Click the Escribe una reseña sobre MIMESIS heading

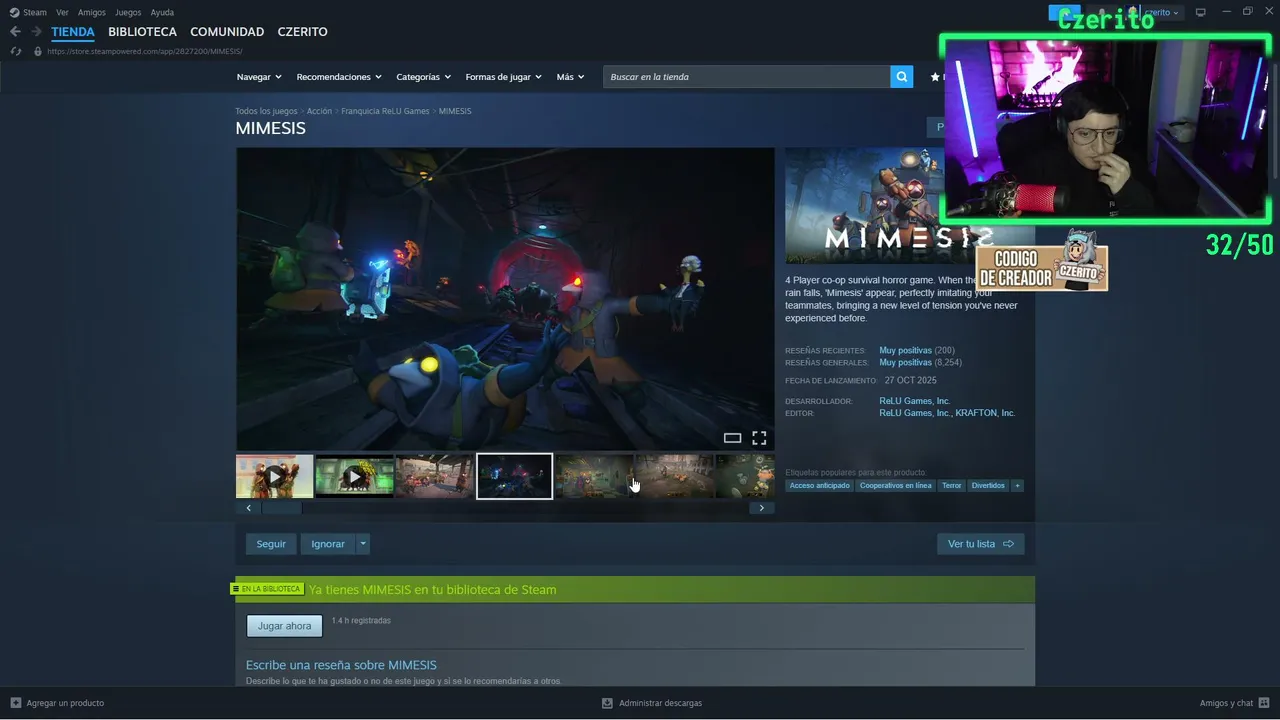341,665
